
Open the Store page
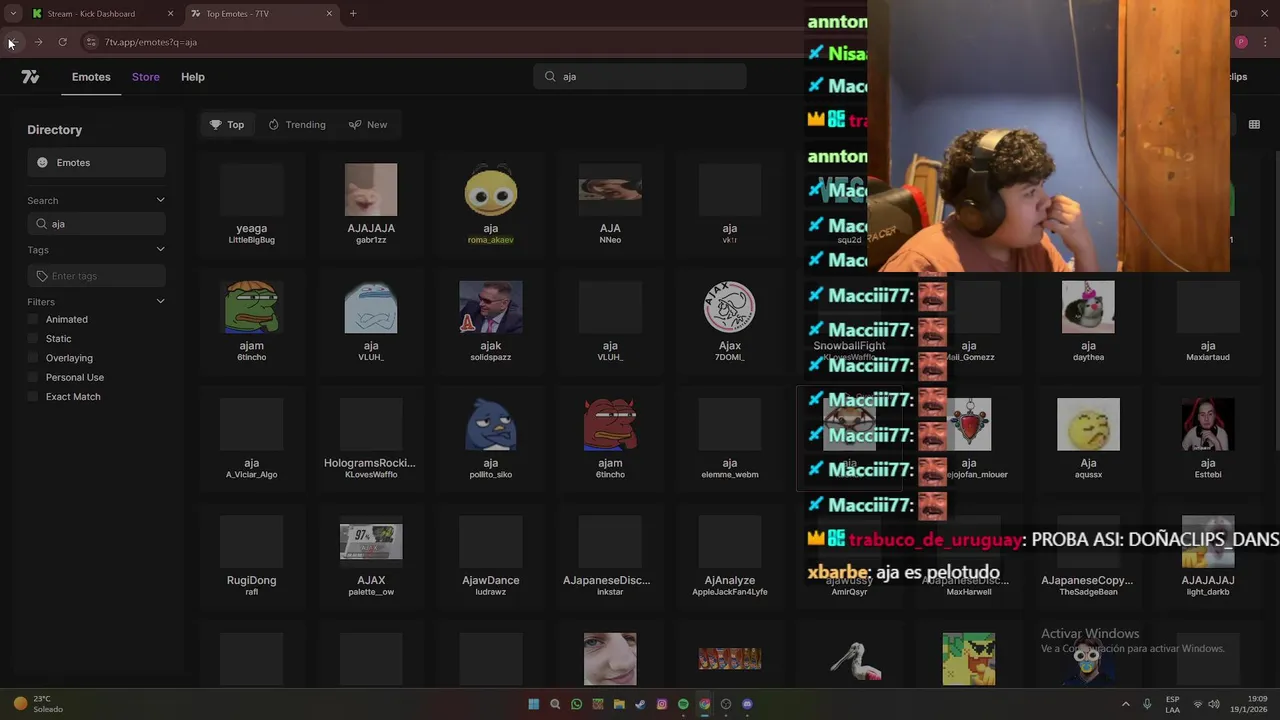146,77
